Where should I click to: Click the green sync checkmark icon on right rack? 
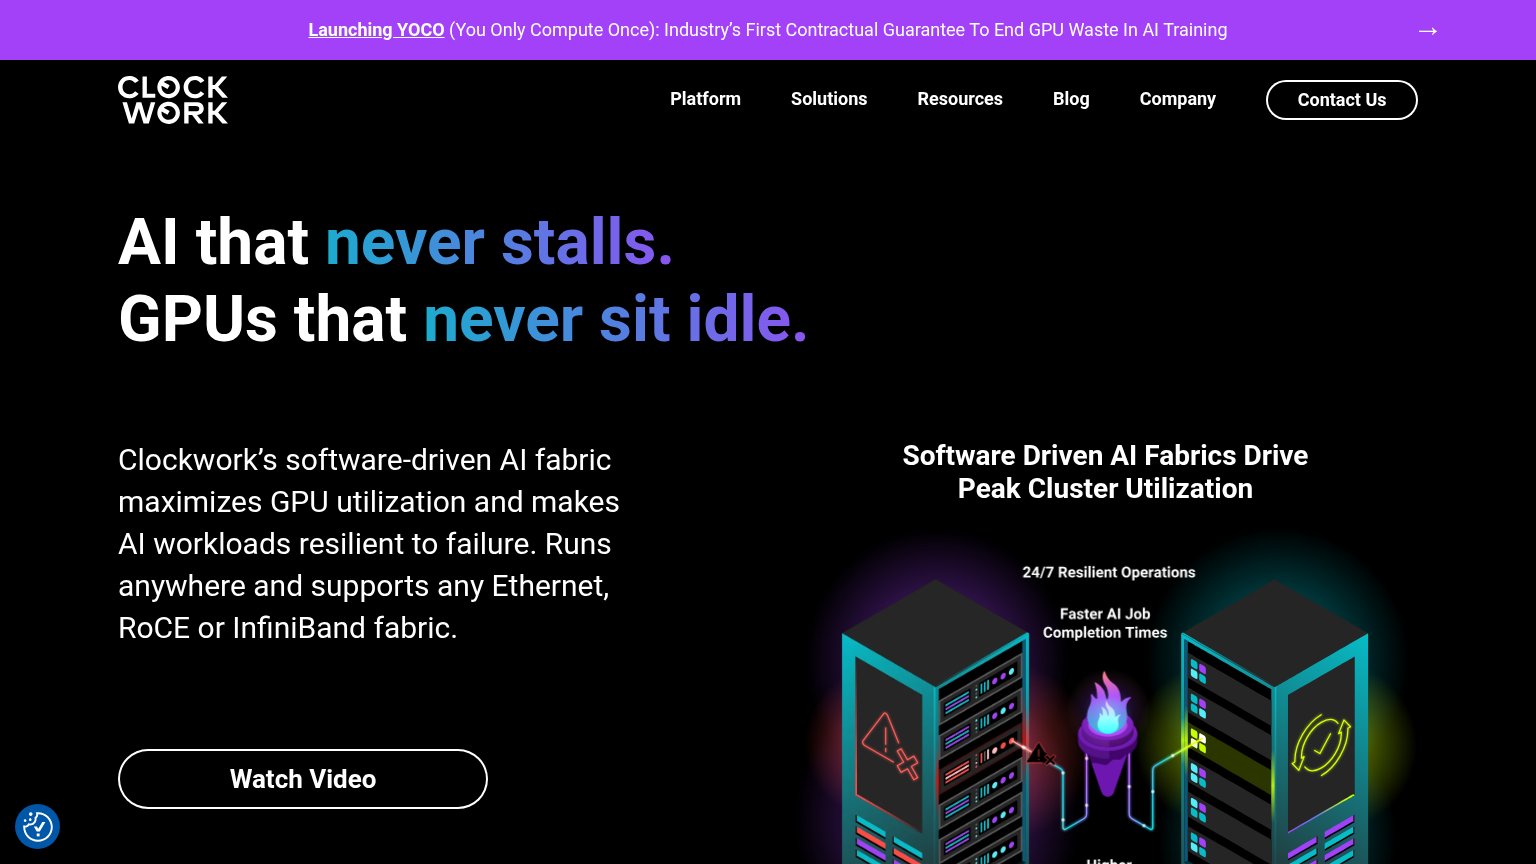1320,745
